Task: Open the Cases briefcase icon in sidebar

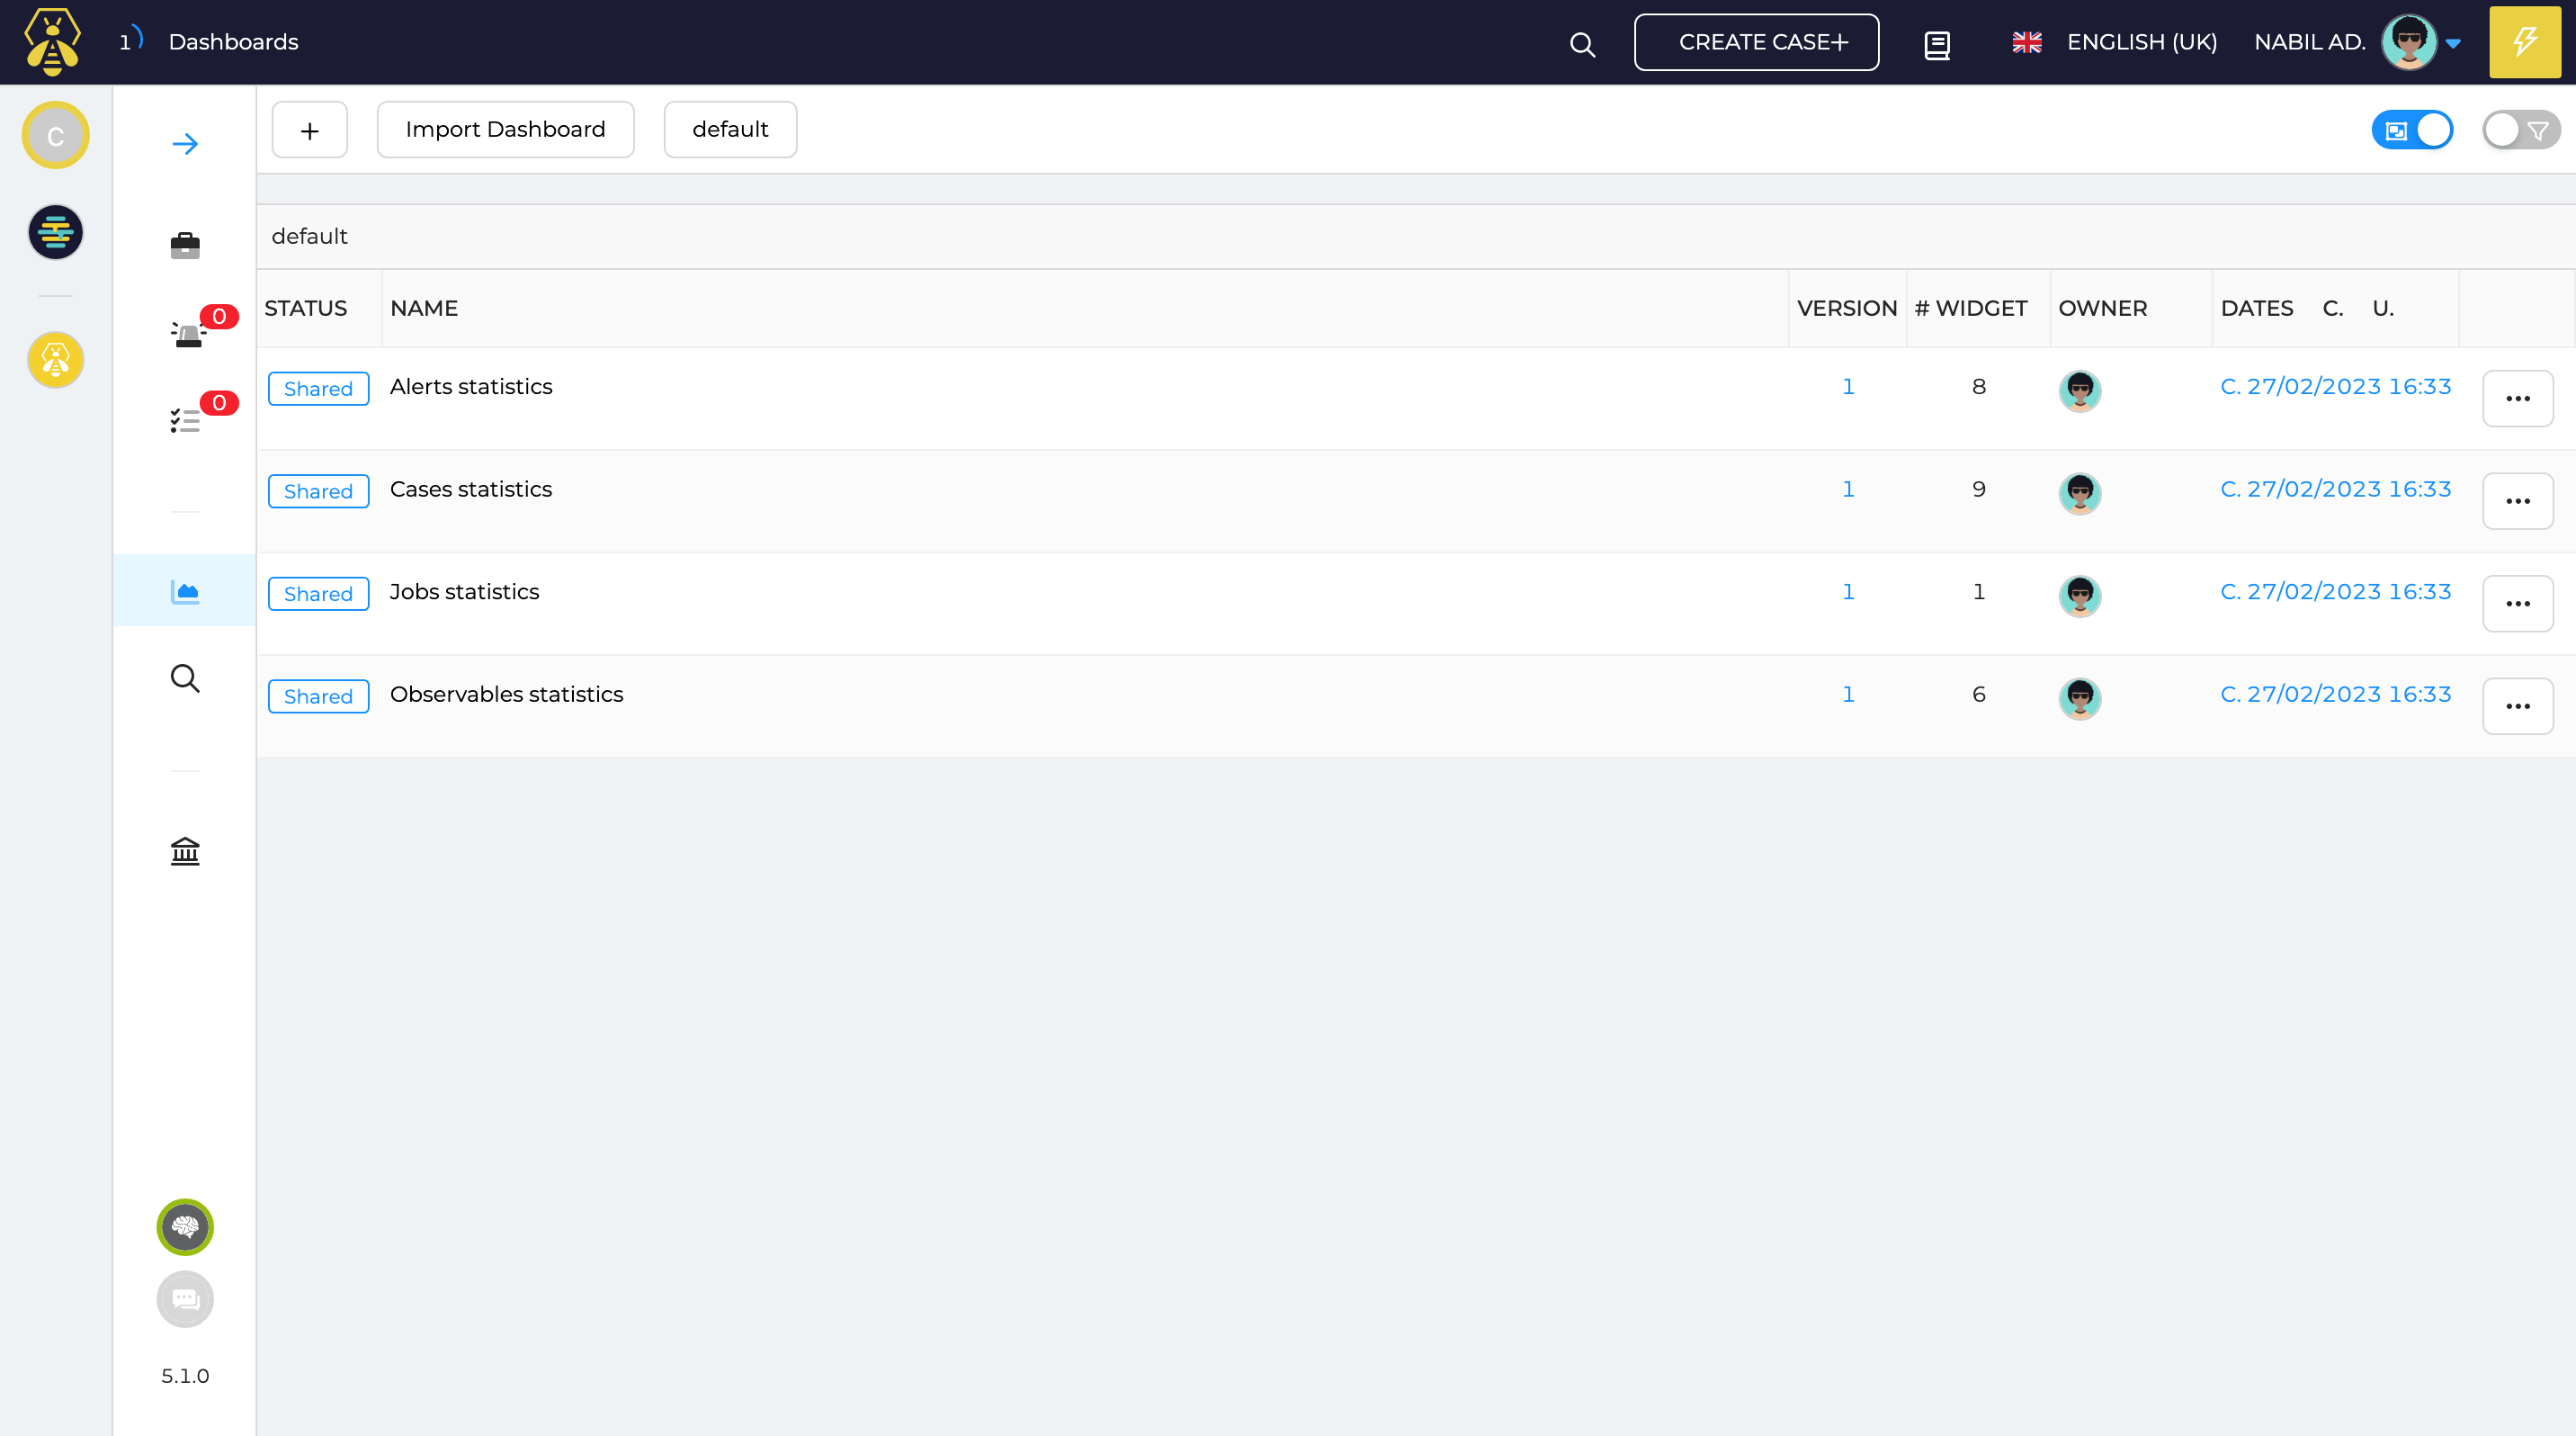Action: (x=185, y=245)
